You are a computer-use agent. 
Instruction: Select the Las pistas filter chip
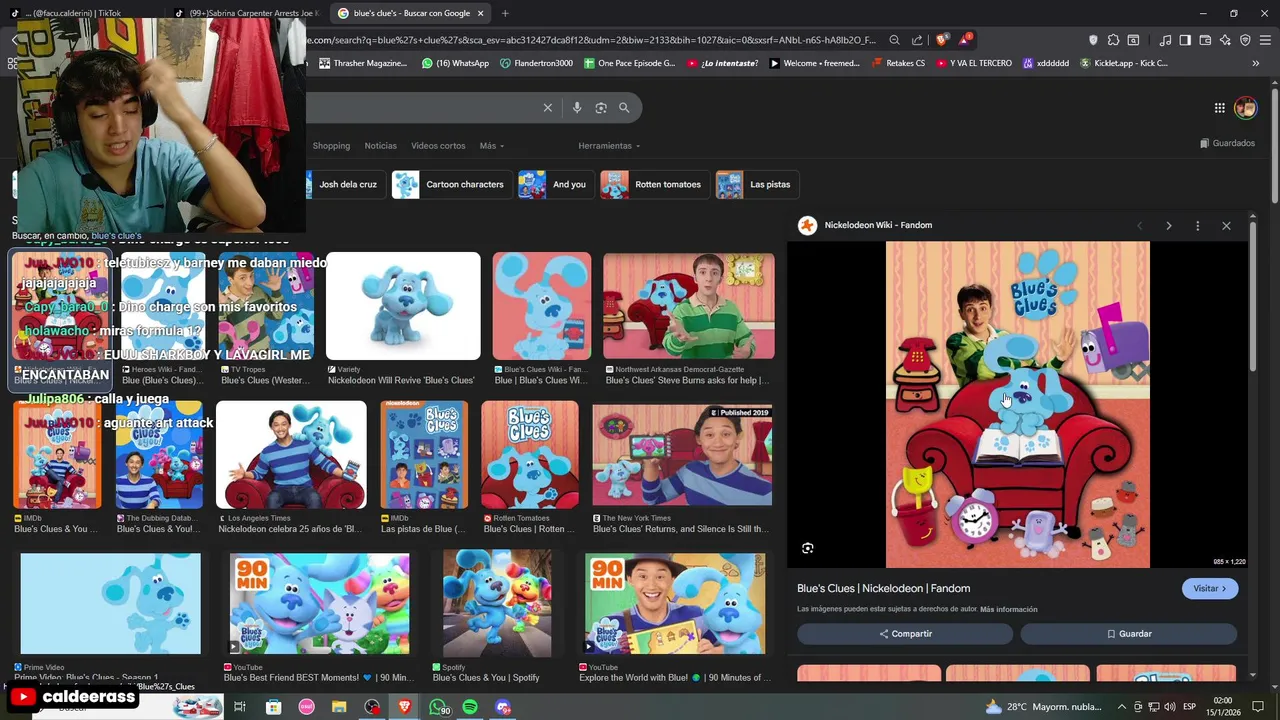756,185
